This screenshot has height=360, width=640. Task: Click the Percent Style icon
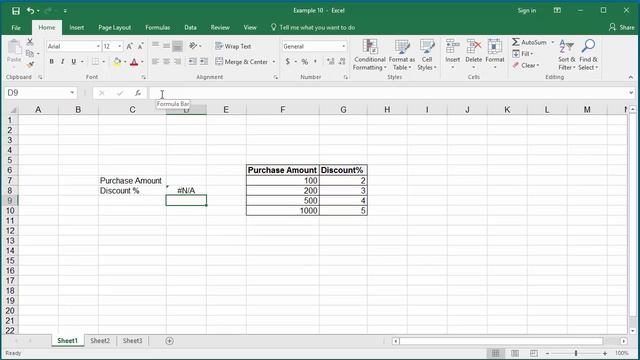(304, 62)
